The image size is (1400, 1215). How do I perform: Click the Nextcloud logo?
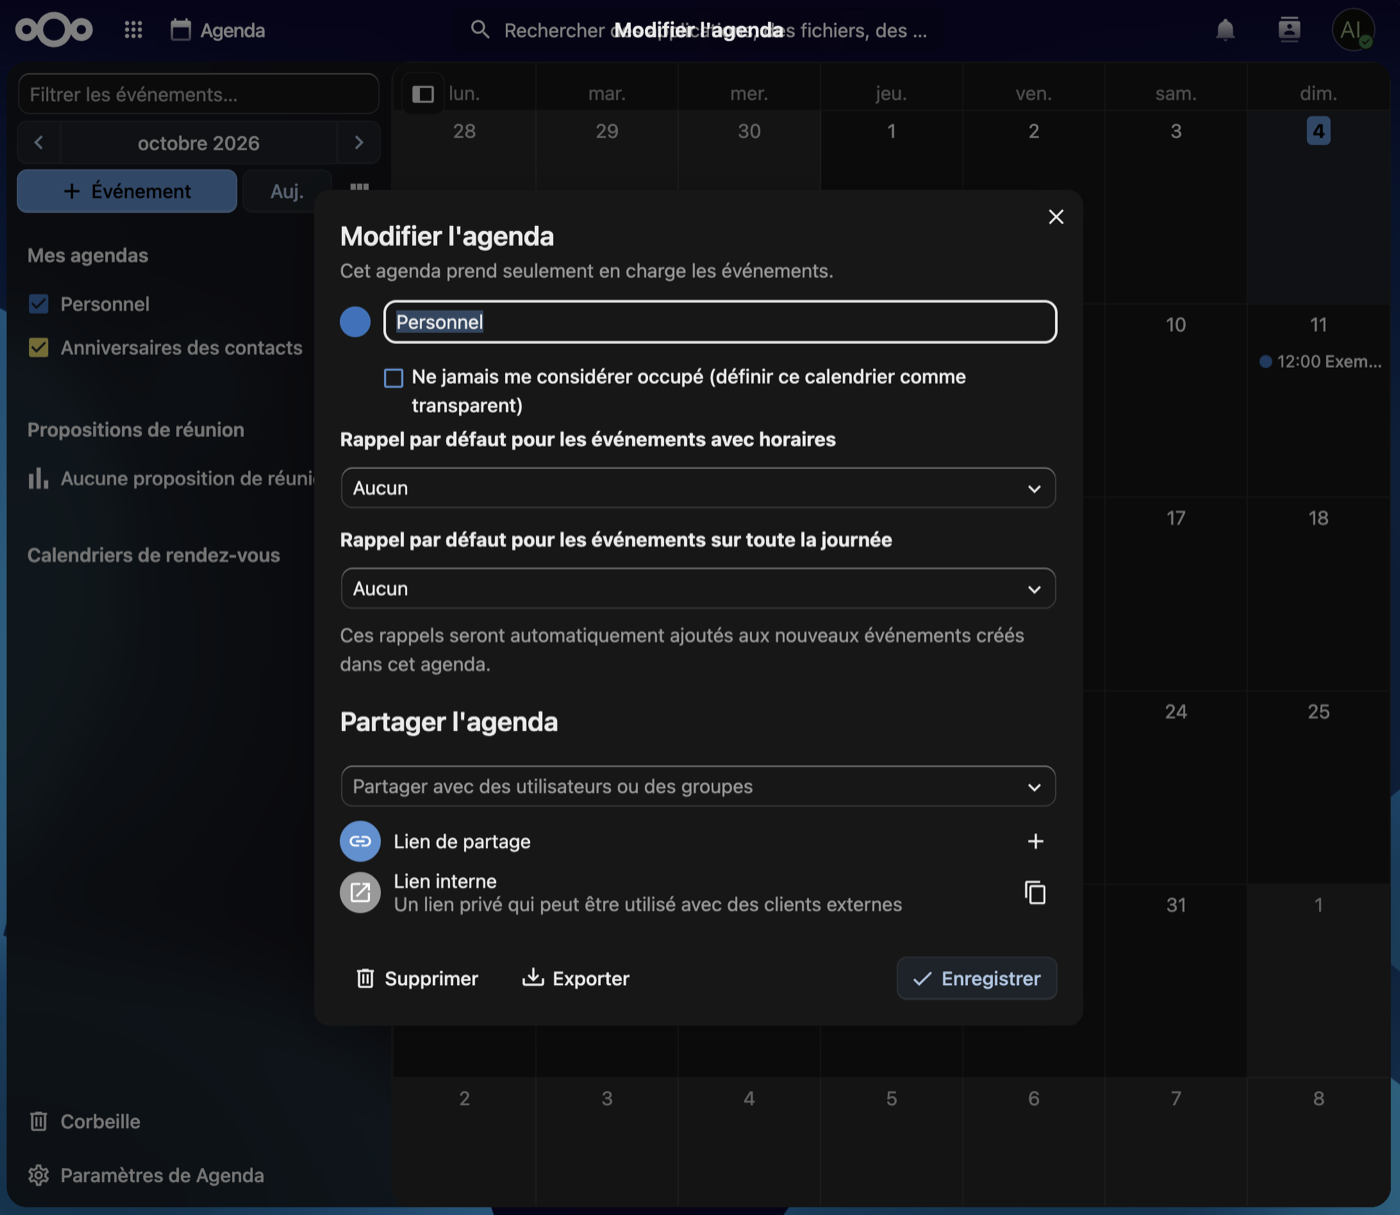[x=54, y=30]
